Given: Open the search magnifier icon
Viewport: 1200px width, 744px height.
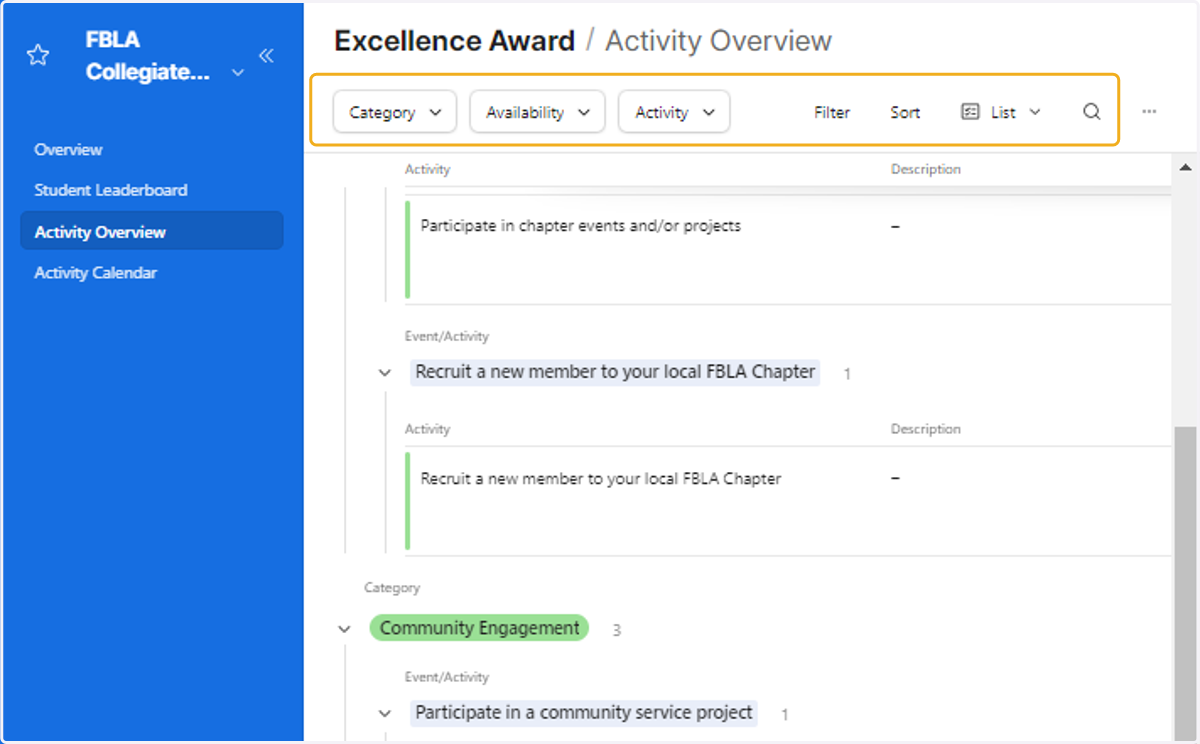Looking at the screenshot, I should [x=1092, y=112].
